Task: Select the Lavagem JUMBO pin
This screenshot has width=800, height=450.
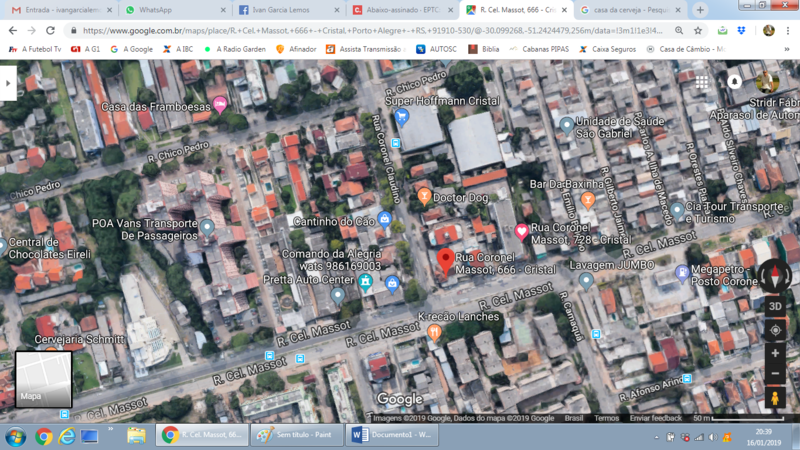Action: pos(586,281)
